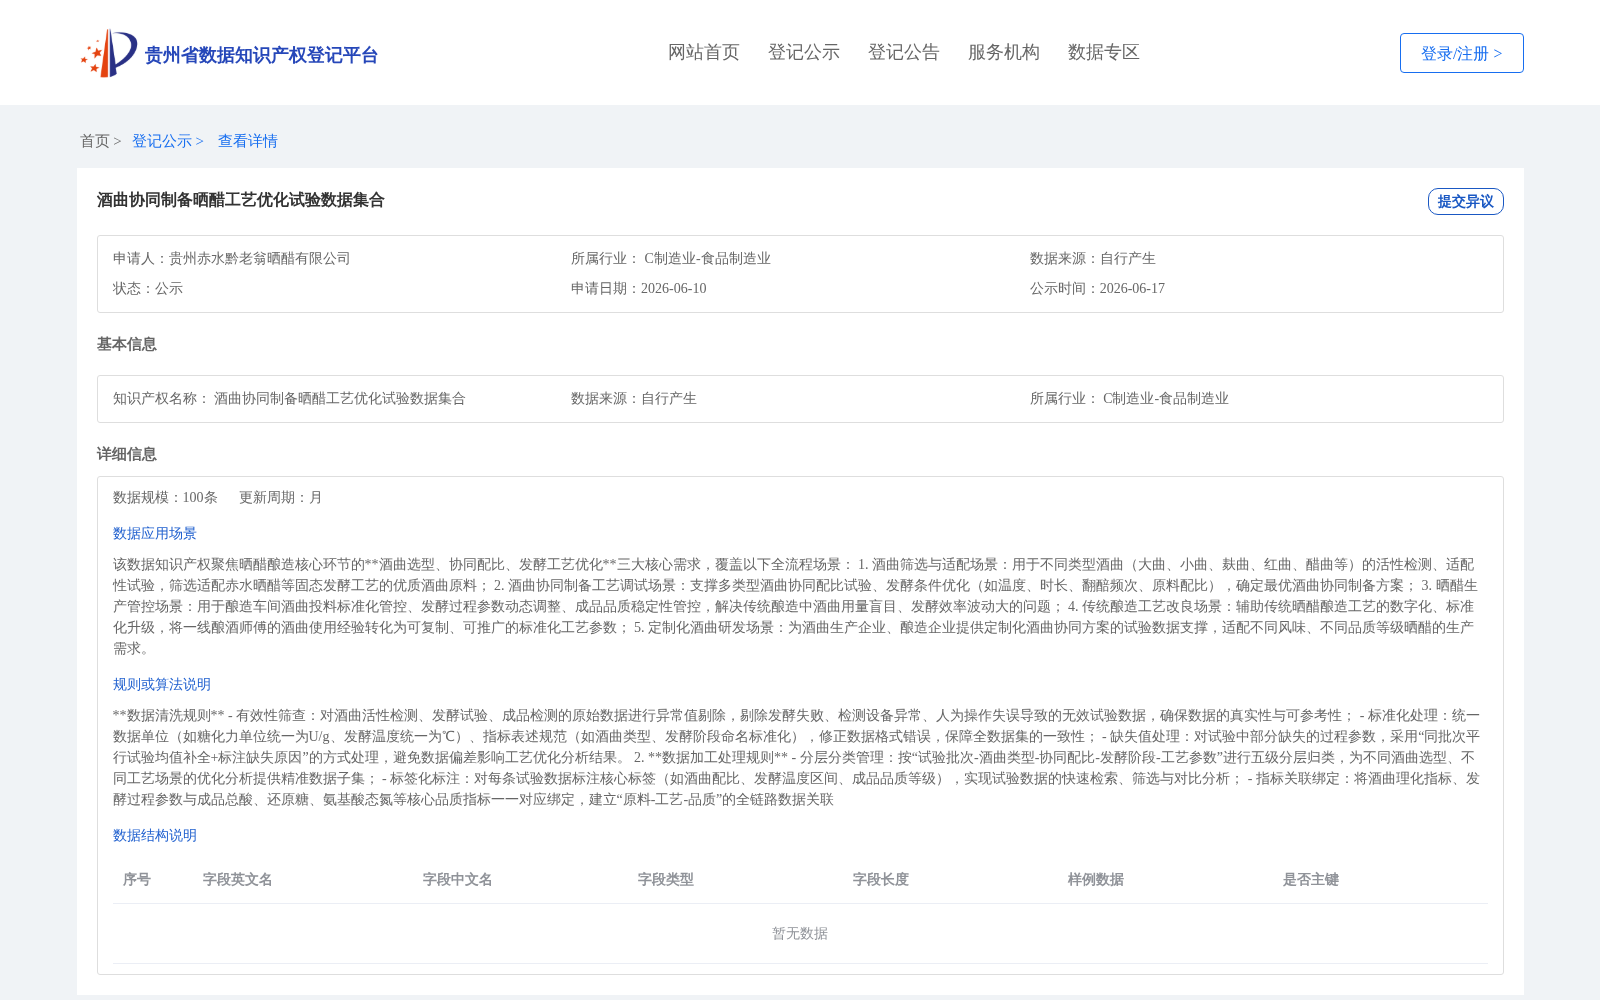
Task: Click 暂无数据 empty table message
Action: 800,933
